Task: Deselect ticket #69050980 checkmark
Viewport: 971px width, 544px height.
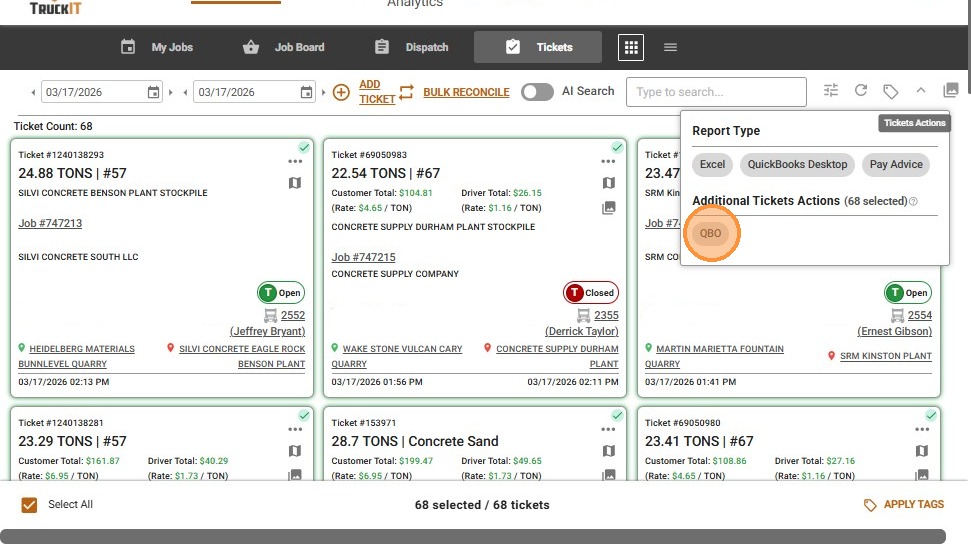Action: (931, 415)
